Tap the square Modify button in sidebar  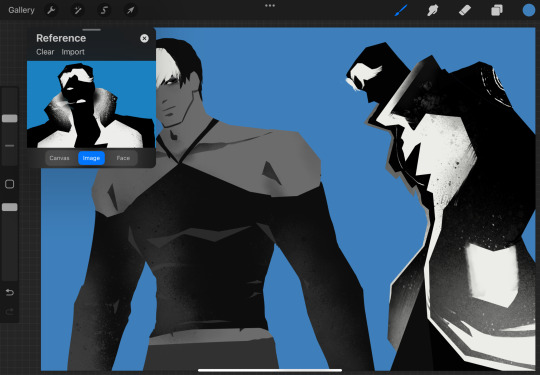10,184
